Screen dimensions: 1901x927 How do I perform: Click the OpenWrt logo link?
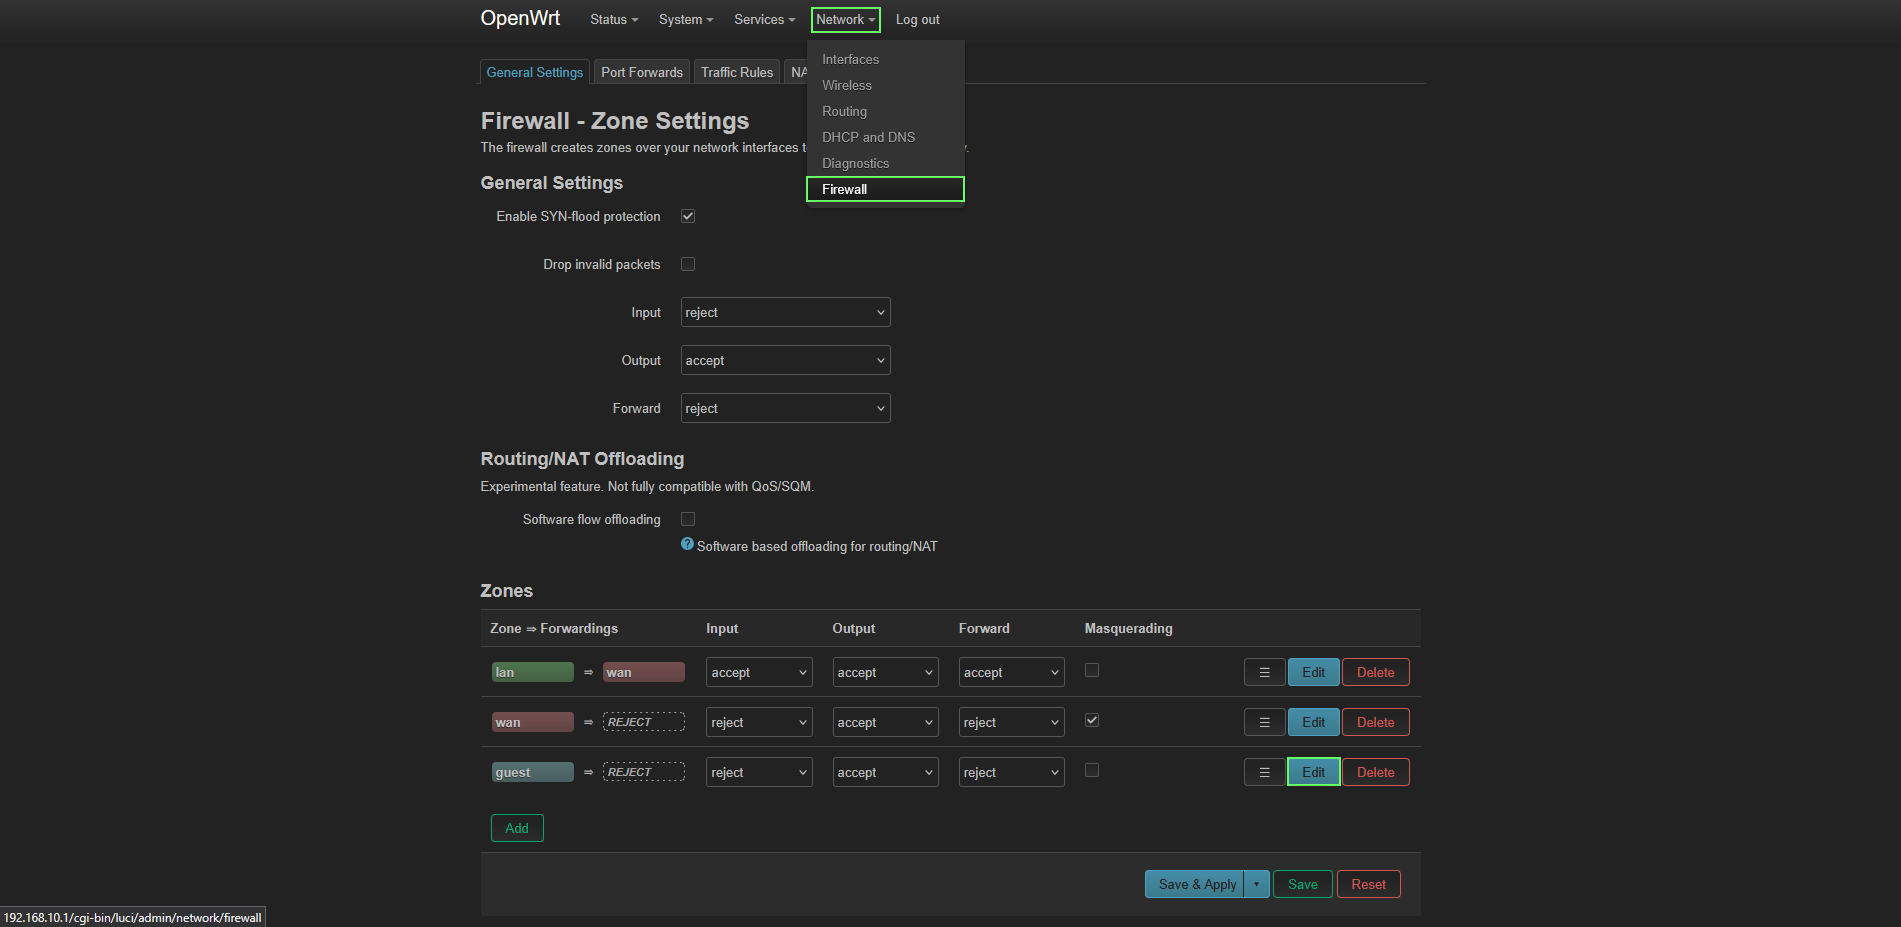click(520, 18)
